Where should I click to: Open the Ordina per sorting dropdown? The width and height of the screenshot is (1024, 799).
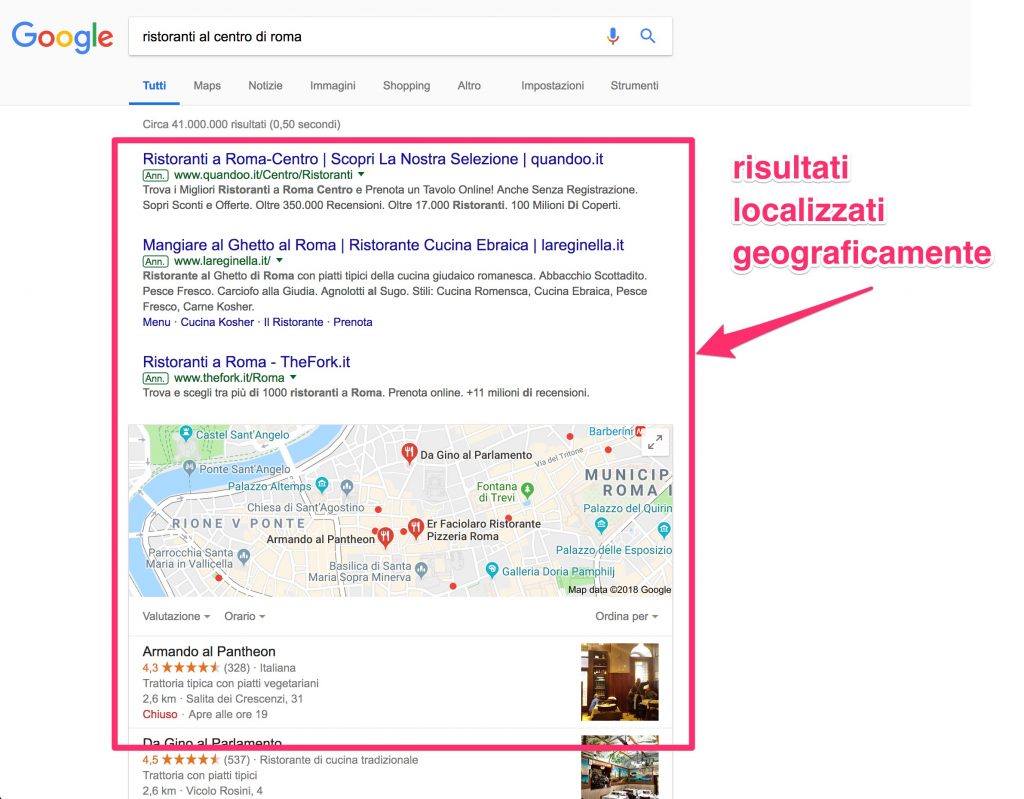pos(627,616)
